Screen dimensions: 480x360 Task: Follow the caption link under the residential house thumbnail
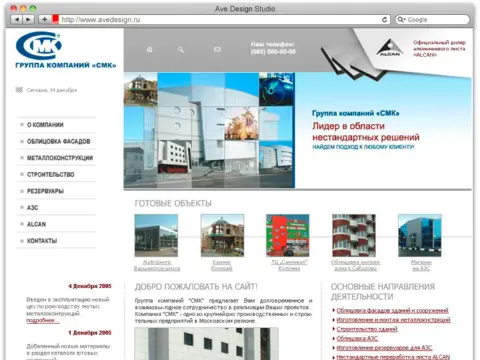(355, 265)
